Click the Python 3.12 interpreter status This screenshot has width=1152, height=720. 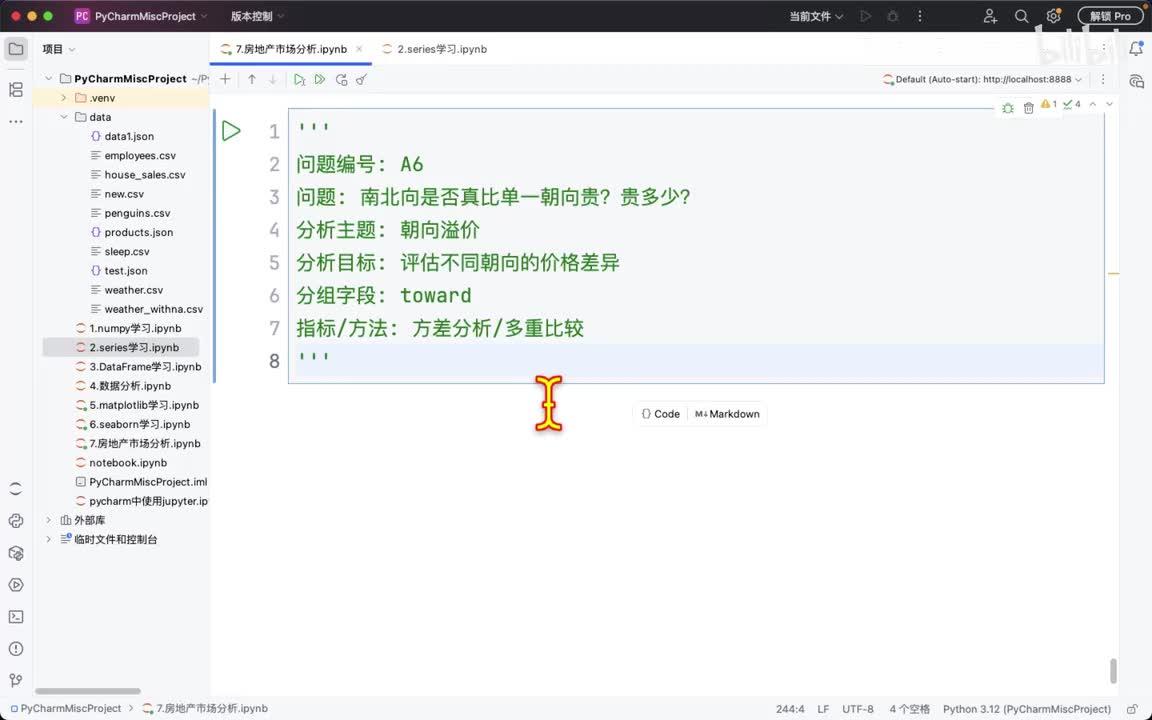1026,709
